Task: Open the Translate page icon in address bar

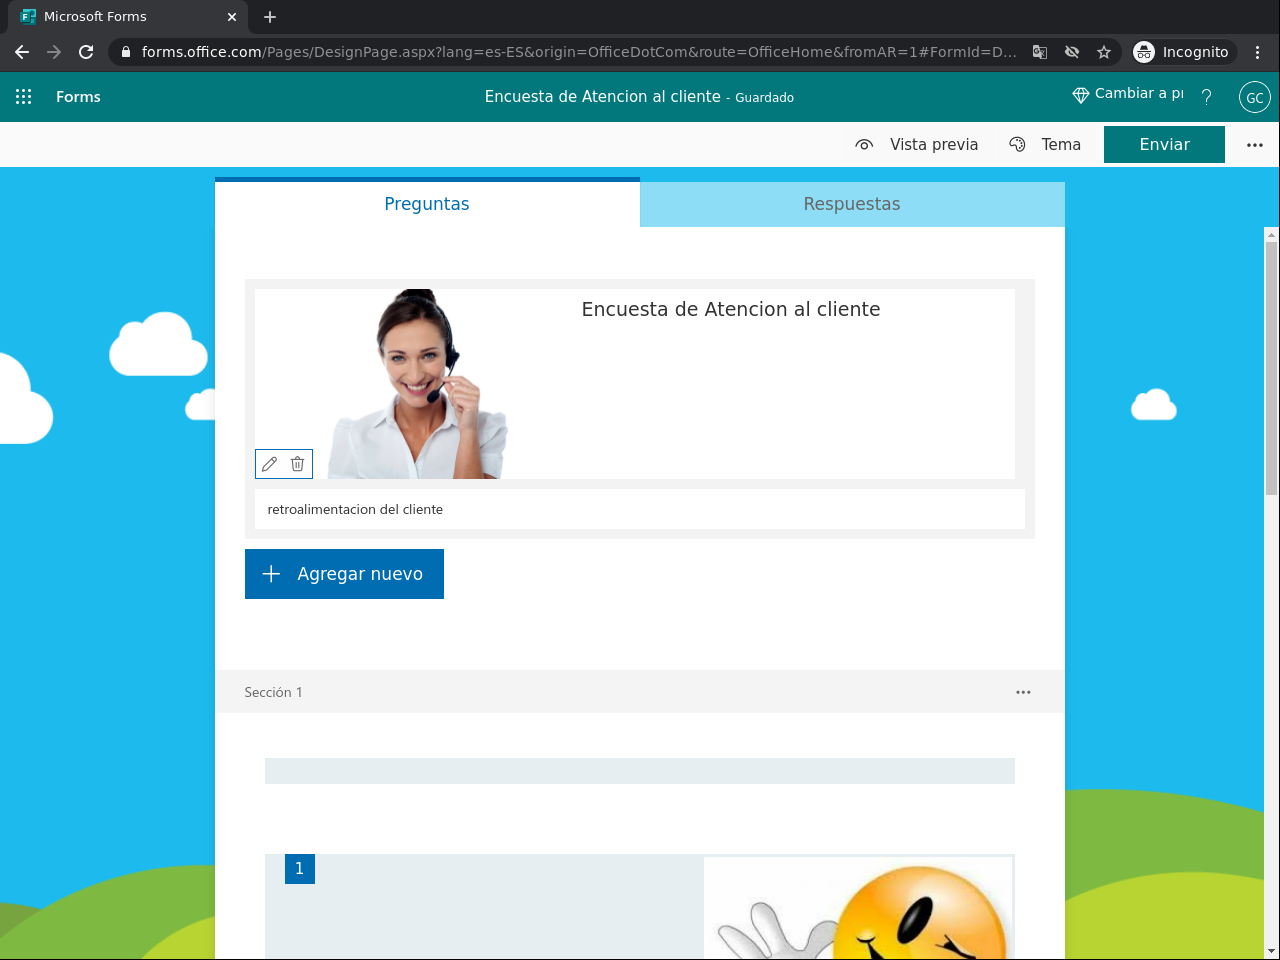Action: point(1040,52)
